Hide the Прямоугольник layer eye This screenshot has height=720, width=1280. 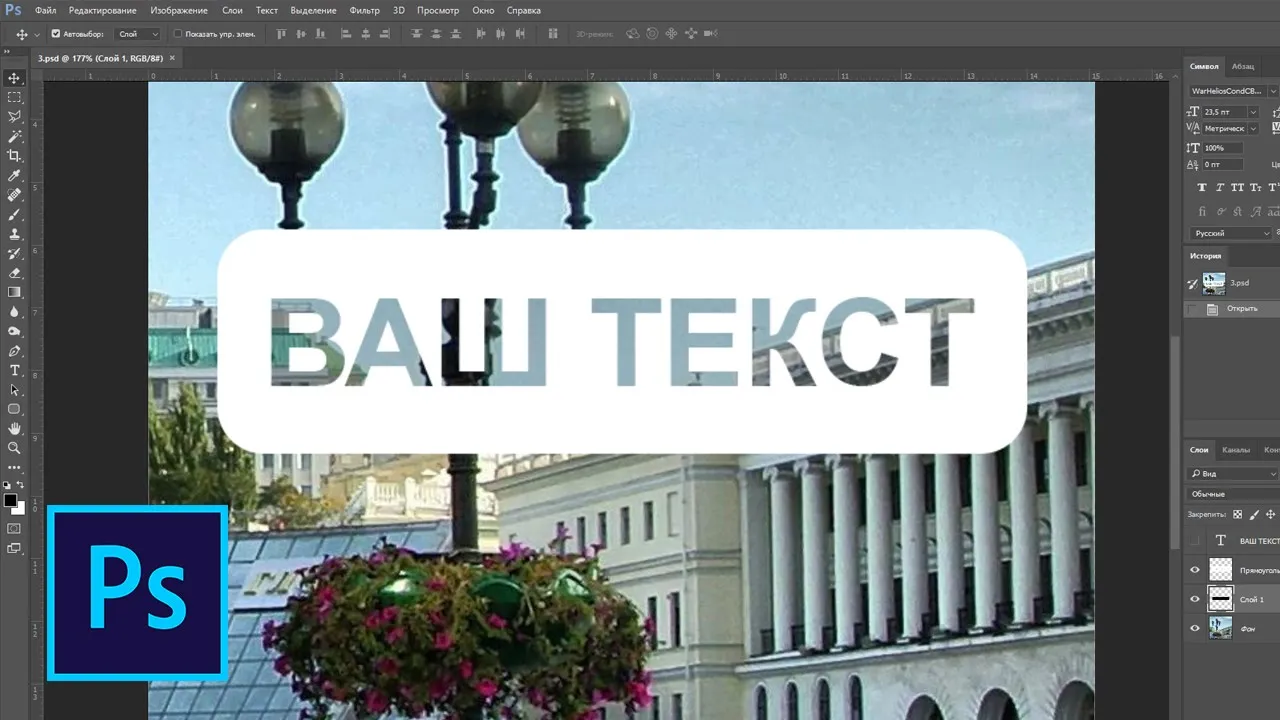[x=1194, y=570]
